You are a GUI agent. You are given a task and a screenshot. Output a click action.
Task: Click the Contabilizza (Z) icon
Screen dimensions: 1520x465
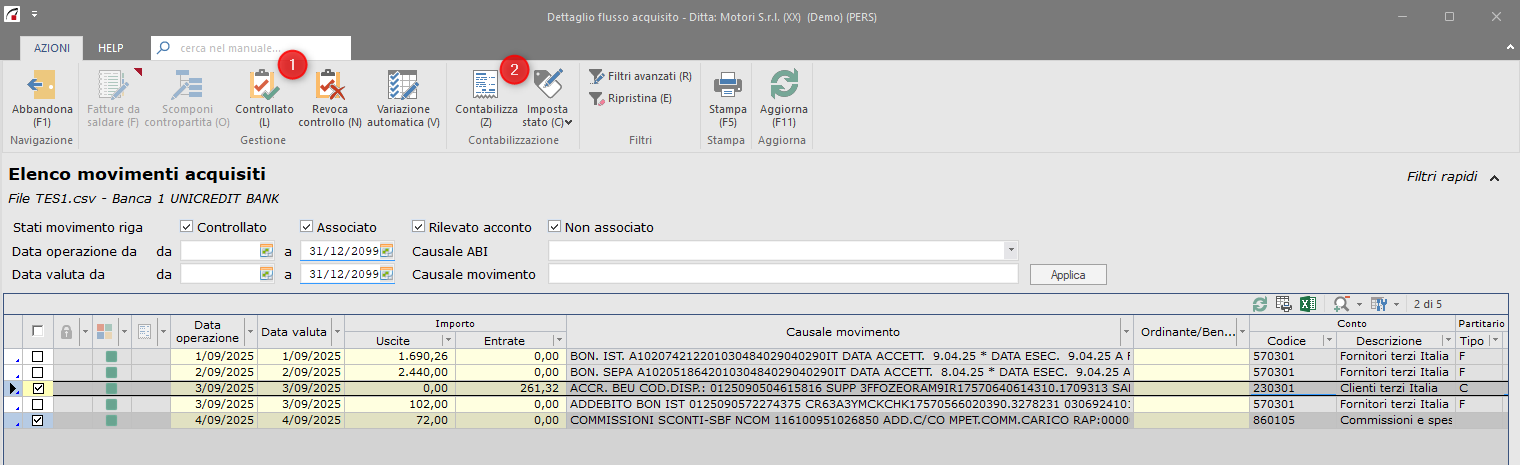click(486, 86)
